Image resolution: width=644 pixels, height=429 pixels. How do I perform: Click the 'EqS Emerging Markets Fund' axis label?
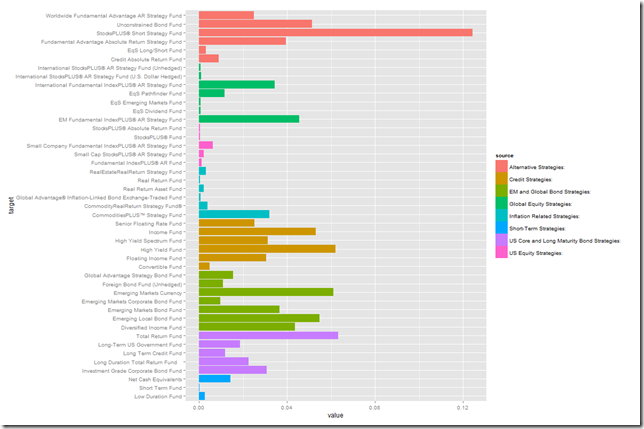tap(146, 103)
